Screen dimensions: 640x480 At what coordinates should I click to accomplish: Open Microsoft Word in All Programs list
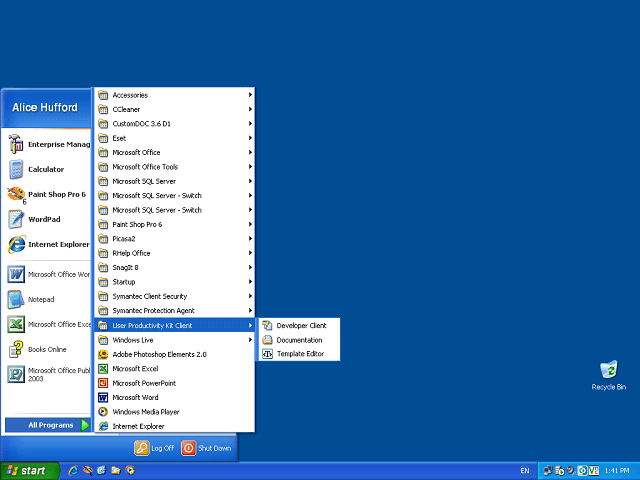tap(174, 397)
